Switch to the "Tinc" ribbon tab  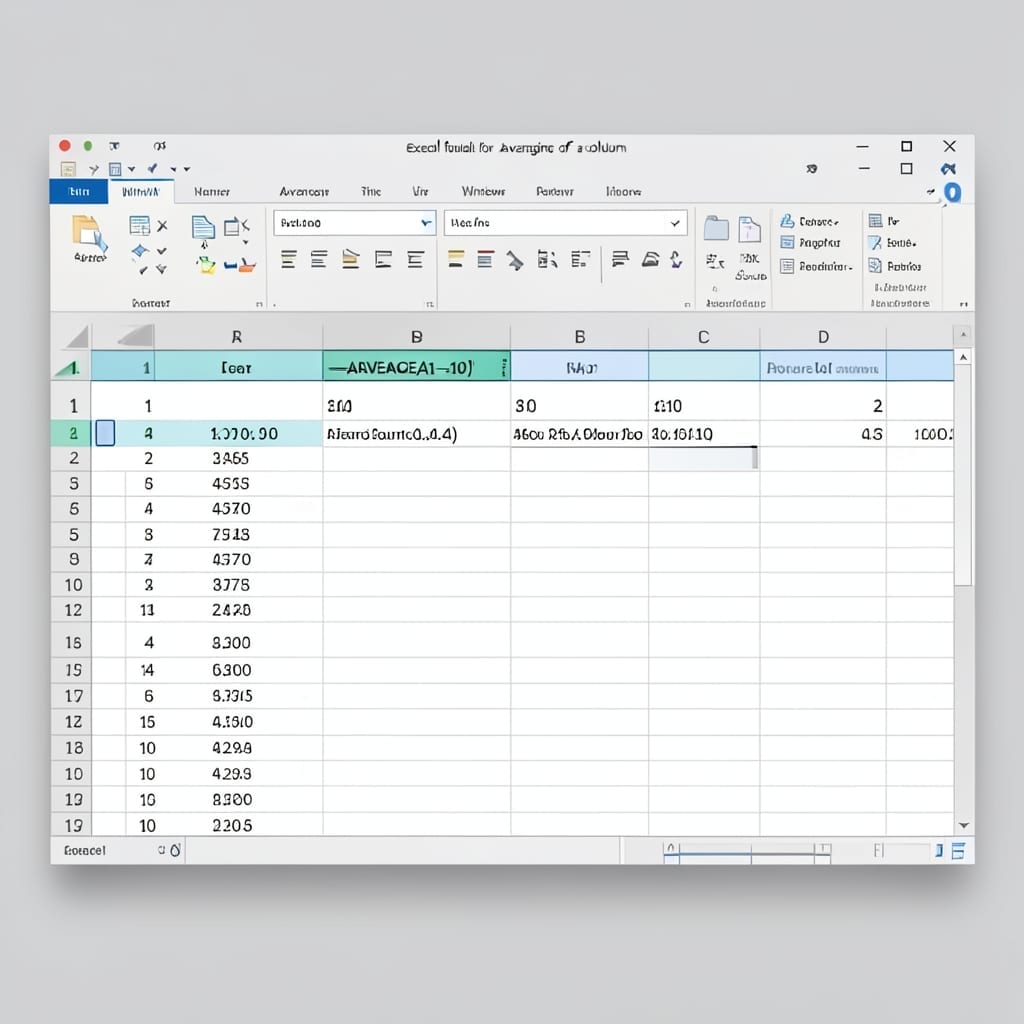coord(371,191)
